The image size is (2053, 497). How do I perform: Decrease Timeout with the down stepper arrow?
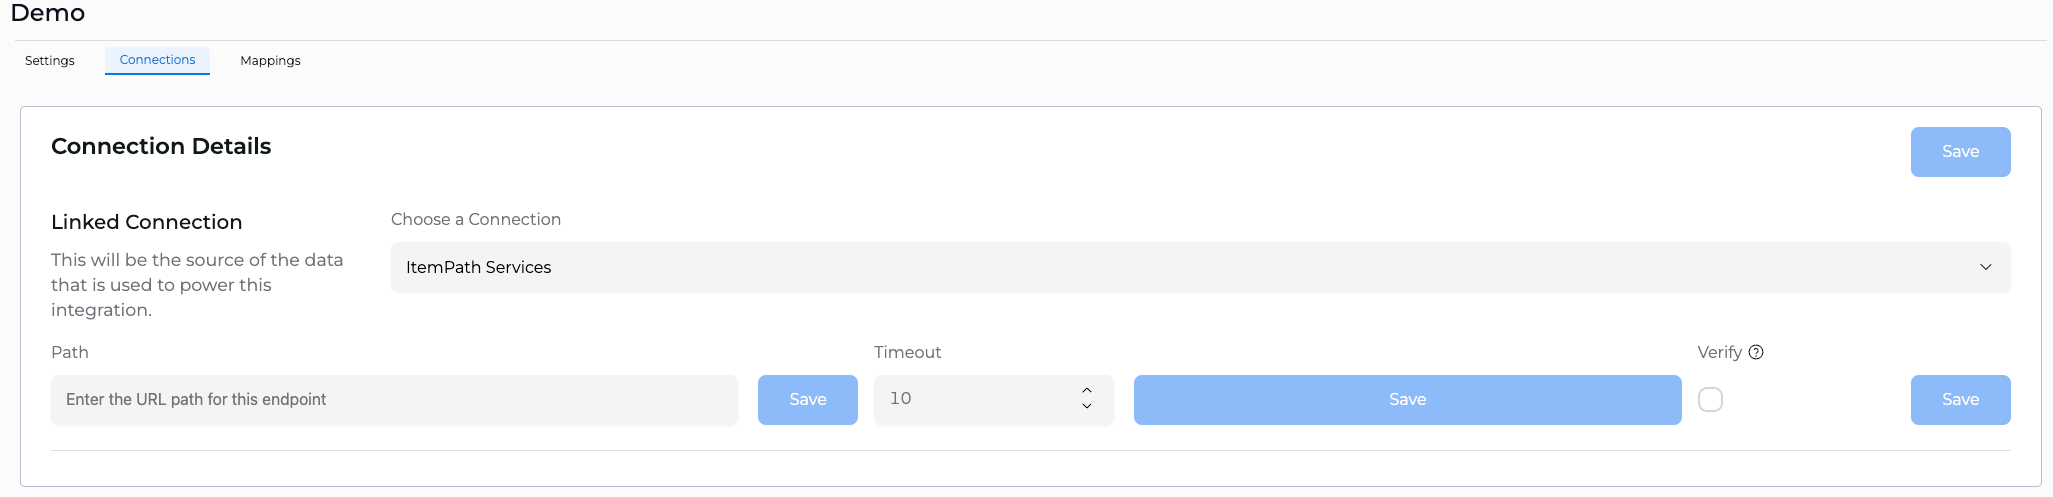[x=1087, y=407]
